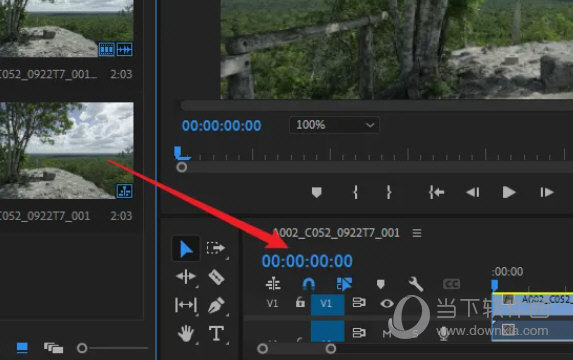Switch project panel to list view
This screenshot has height=360, width=573.
pos(22,348)
